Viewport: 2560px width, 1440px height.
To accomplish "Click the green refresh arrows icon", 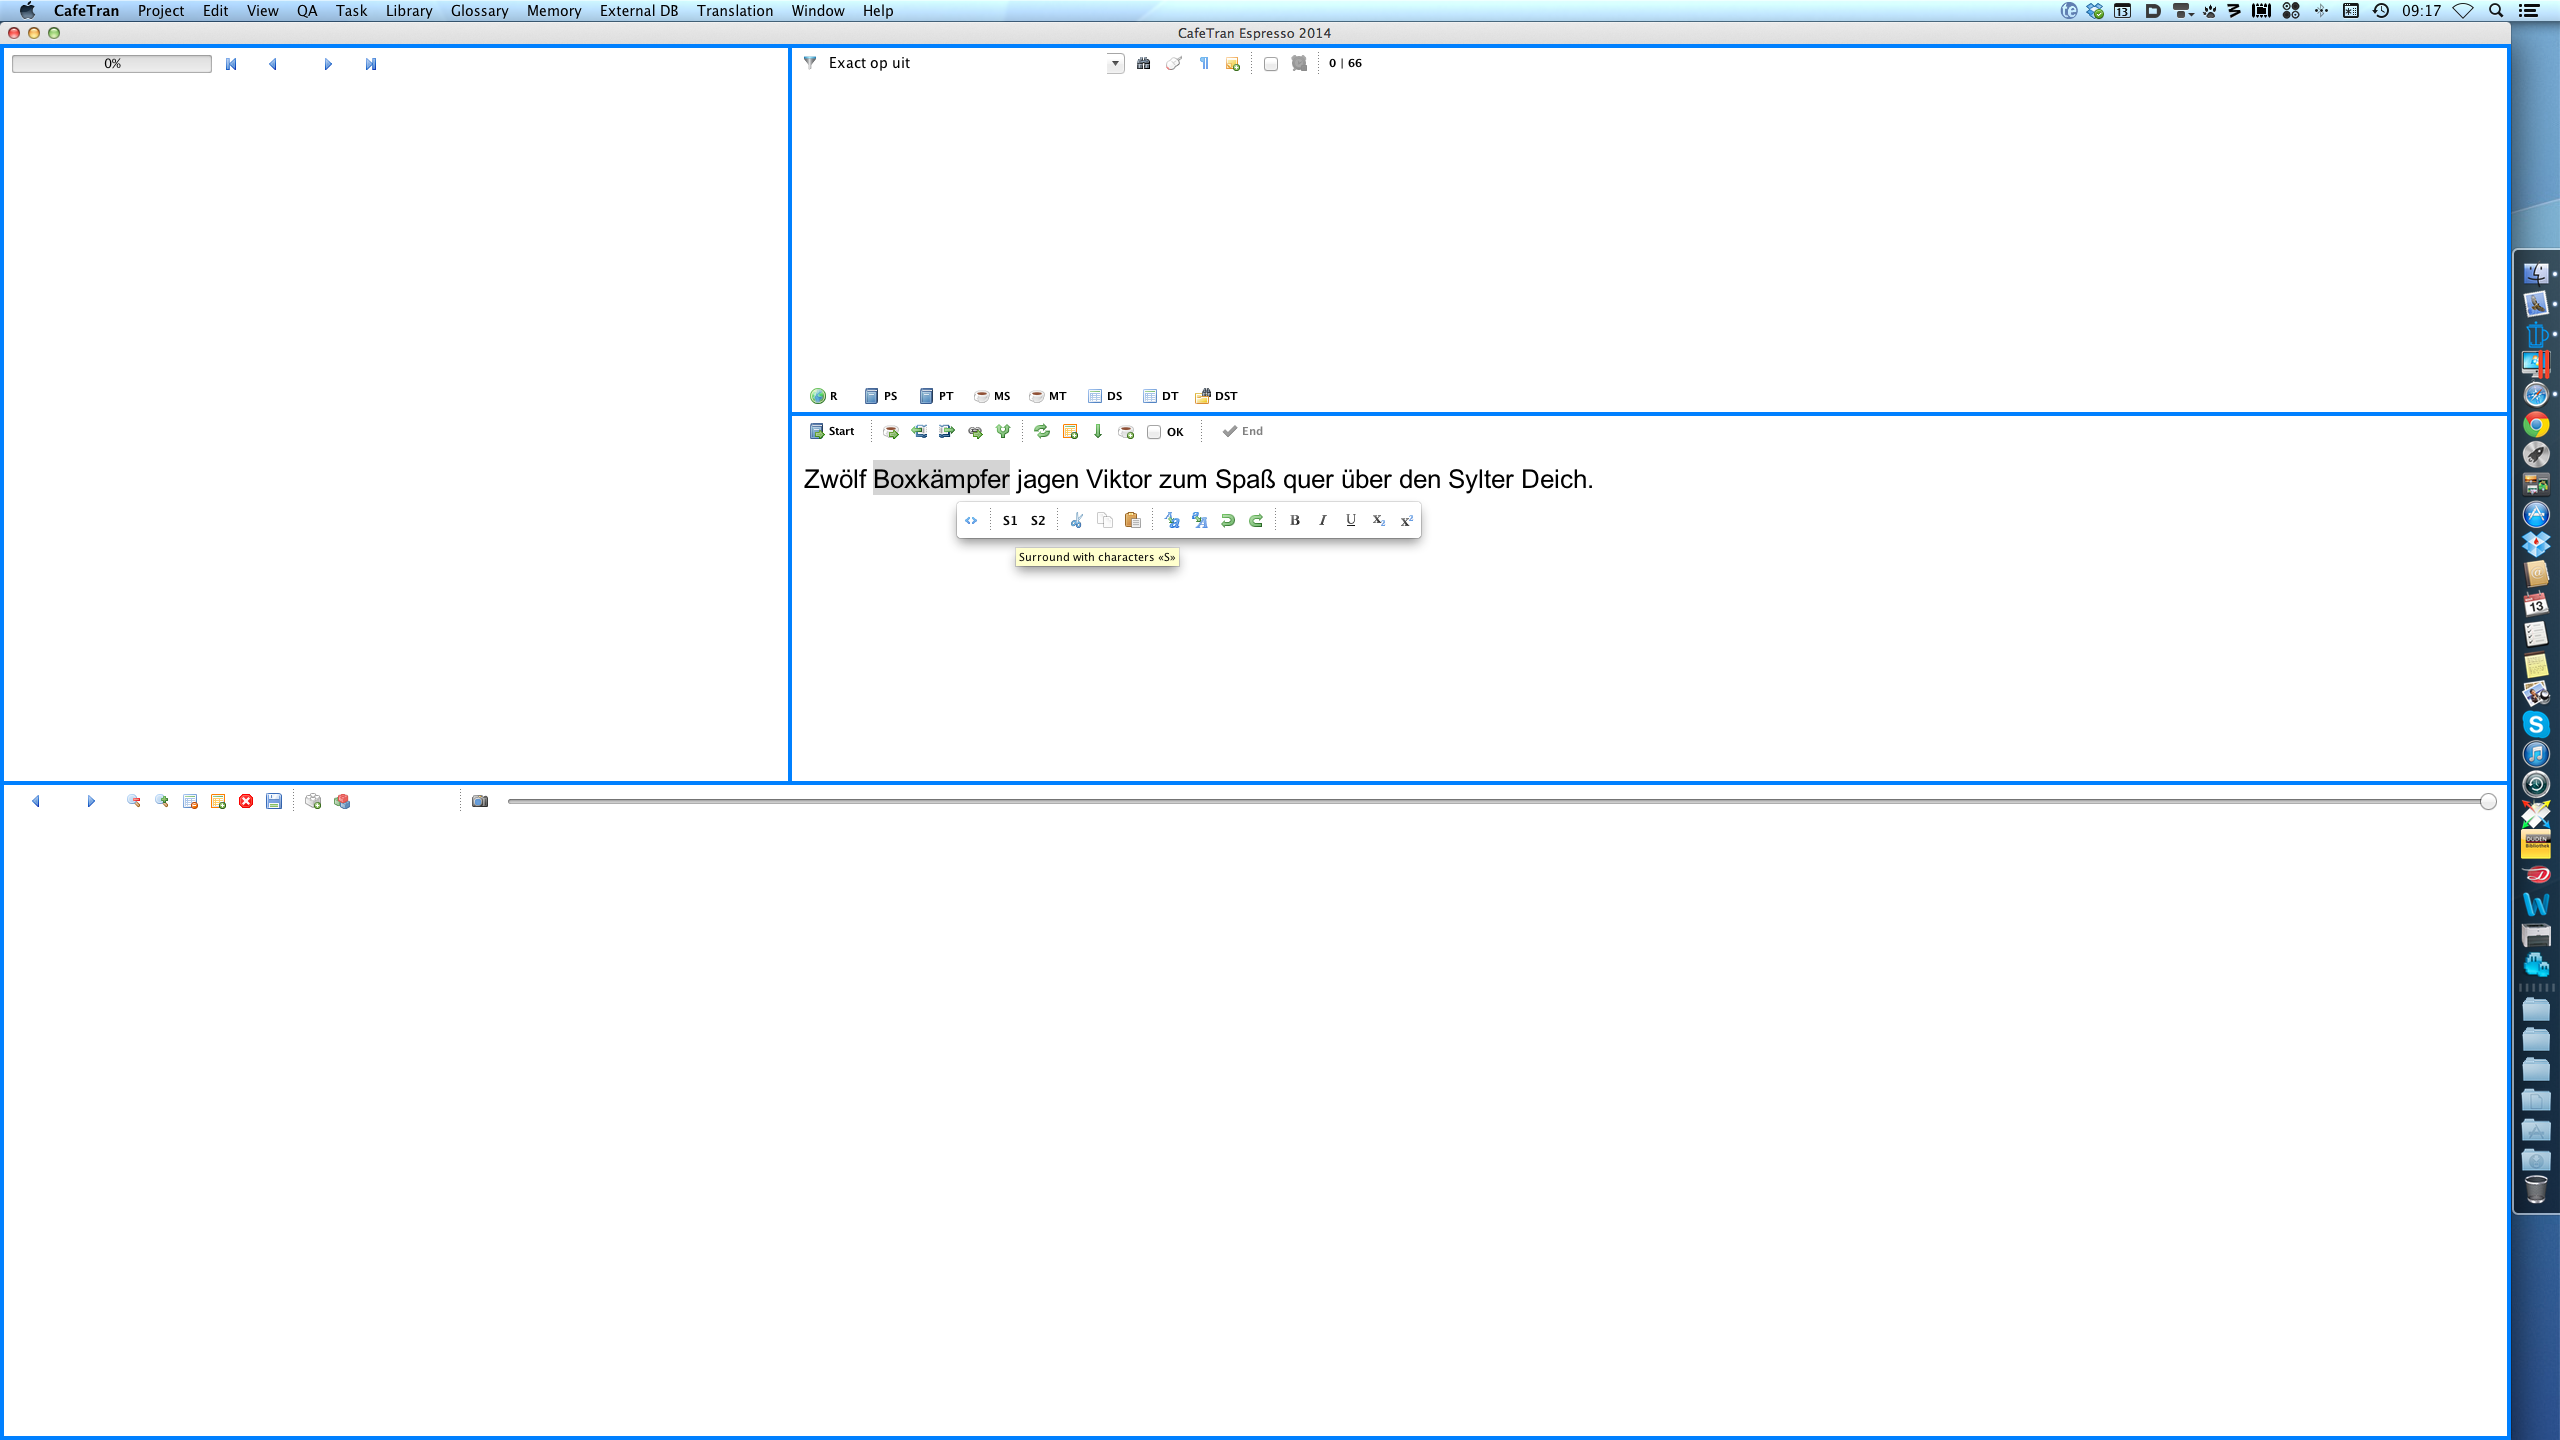I will click(x=1041, y=431).
